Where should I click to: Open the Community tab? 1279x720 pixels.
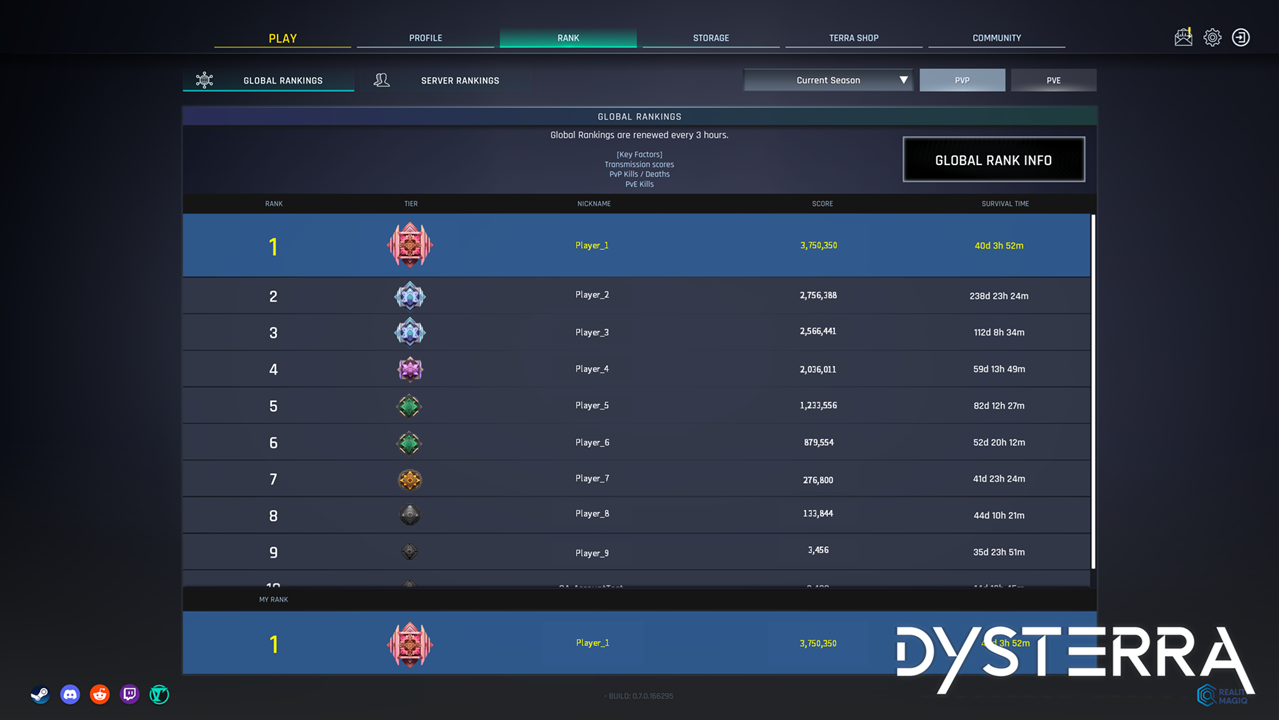point(997,38)
